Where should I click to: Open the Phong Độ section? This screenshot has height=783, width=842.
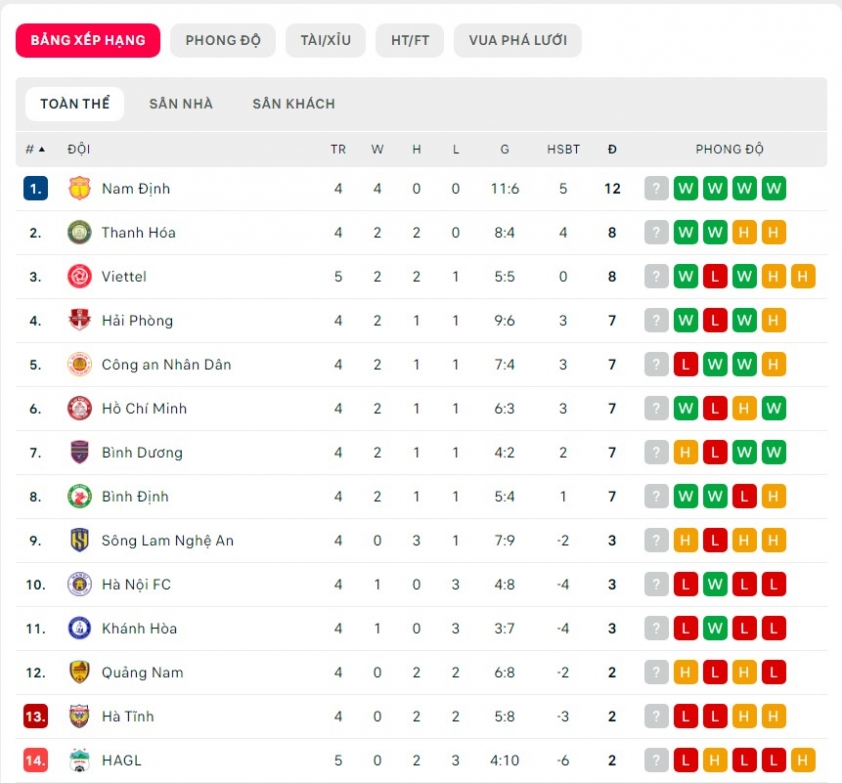[223, 40]
